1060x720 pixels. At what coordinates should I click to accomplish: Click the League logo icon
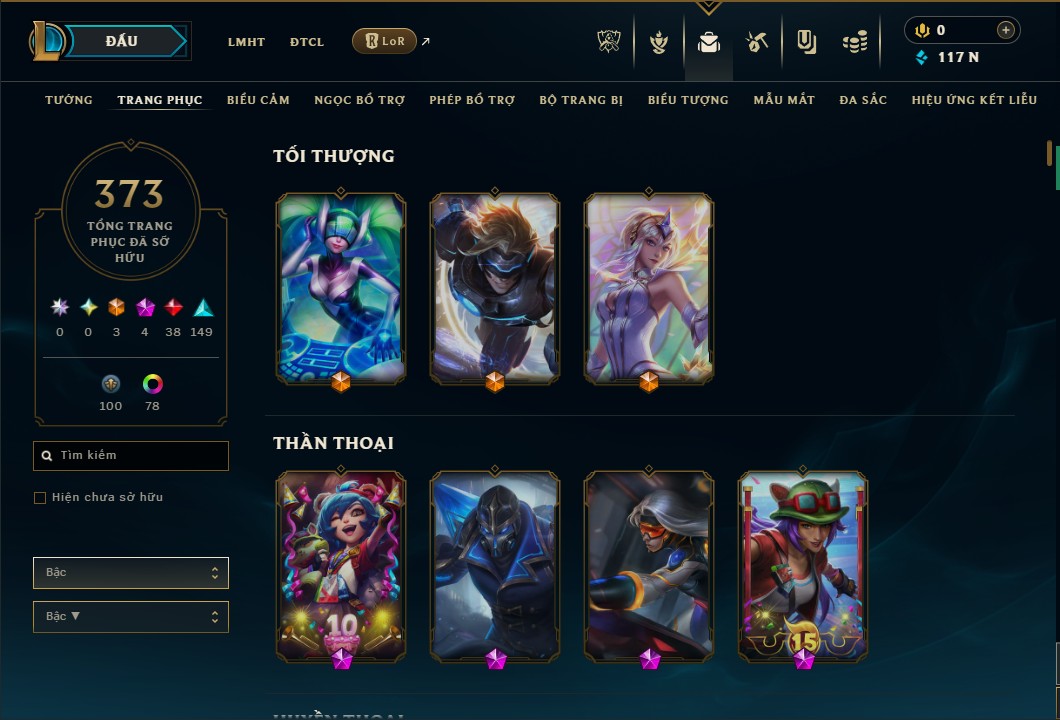[47, 41]
